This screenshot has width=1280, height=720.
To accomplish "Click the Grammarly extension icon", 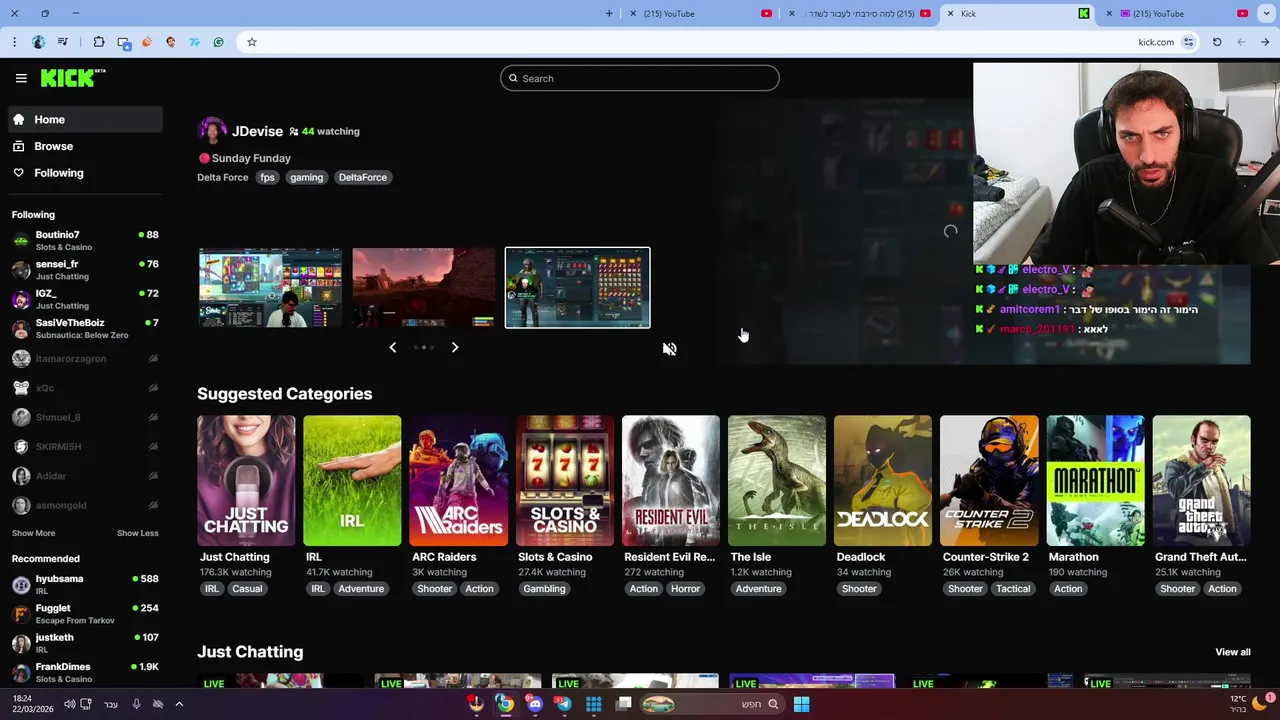I will click(x=219, y=42).
